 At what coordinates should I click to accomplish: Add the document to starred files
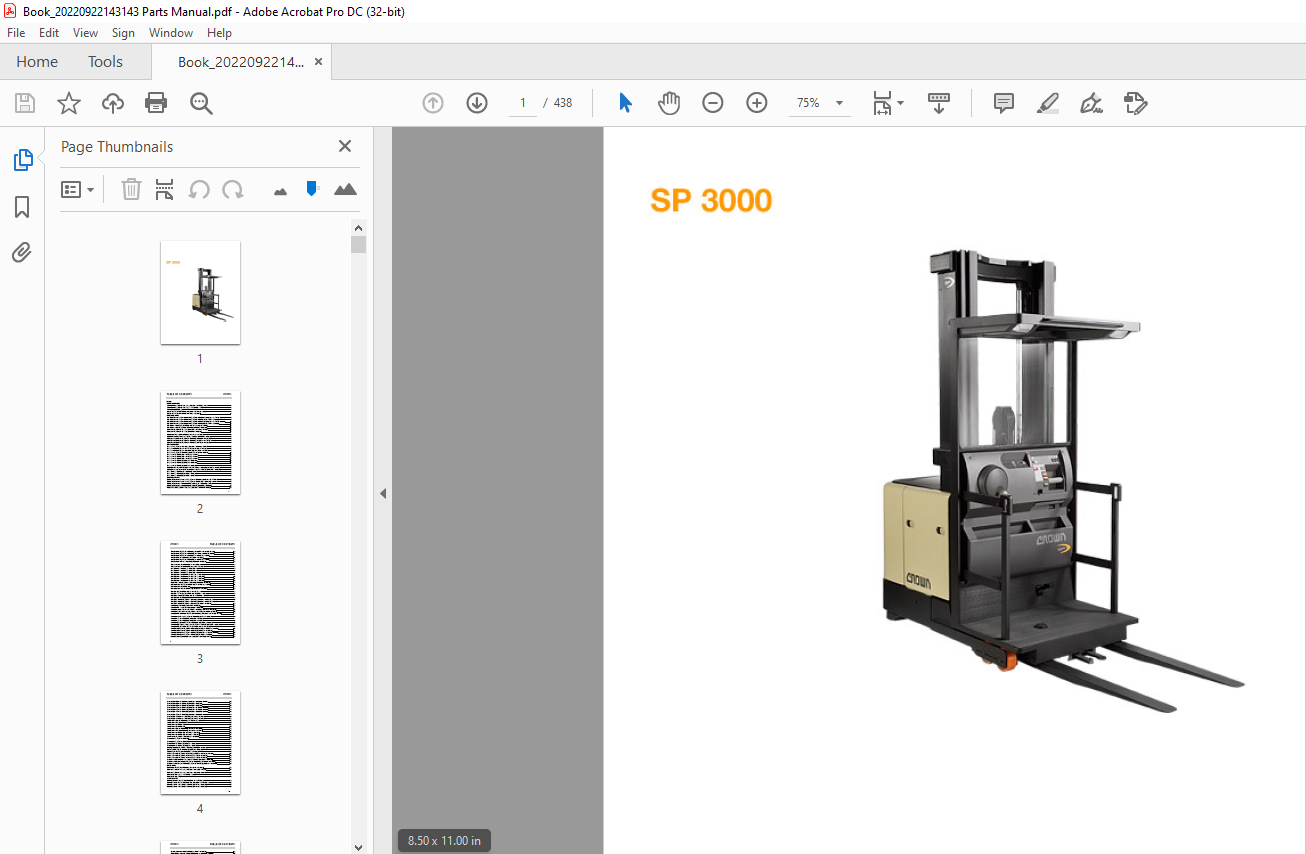pyautogui.click(x=68, y=103)
